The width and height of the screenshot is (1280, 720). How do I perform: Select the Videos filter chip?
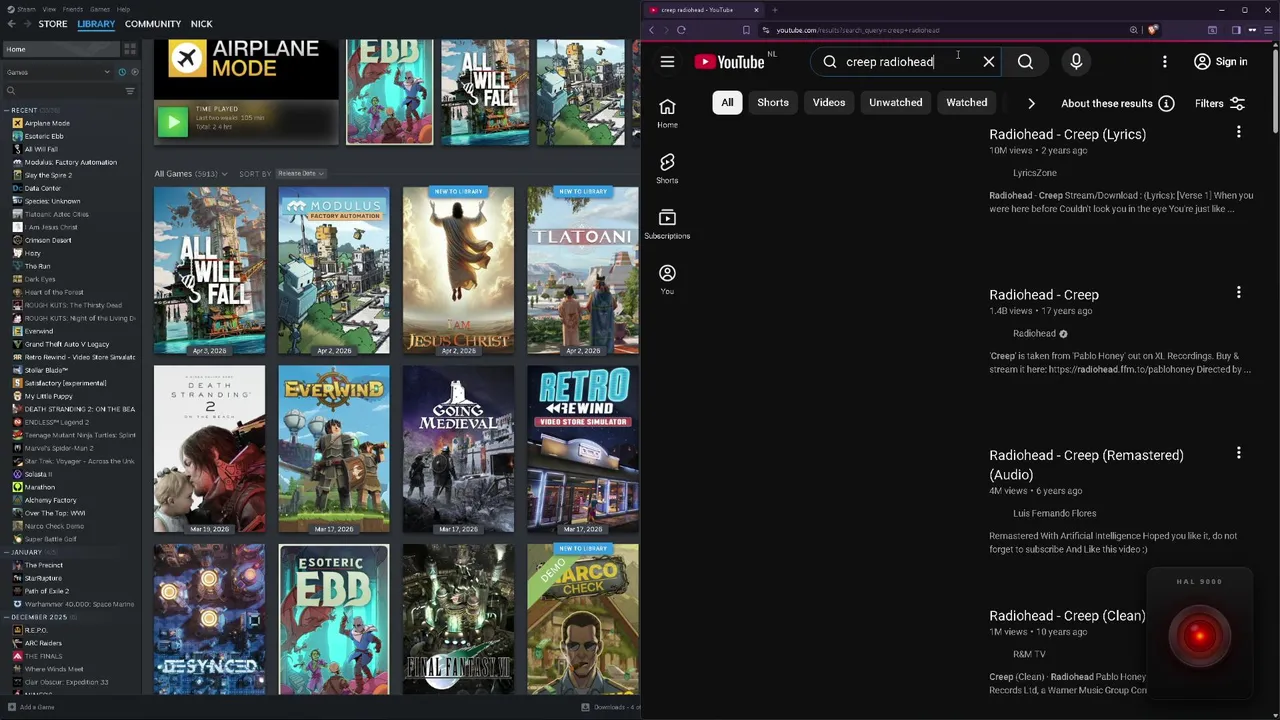829,102
